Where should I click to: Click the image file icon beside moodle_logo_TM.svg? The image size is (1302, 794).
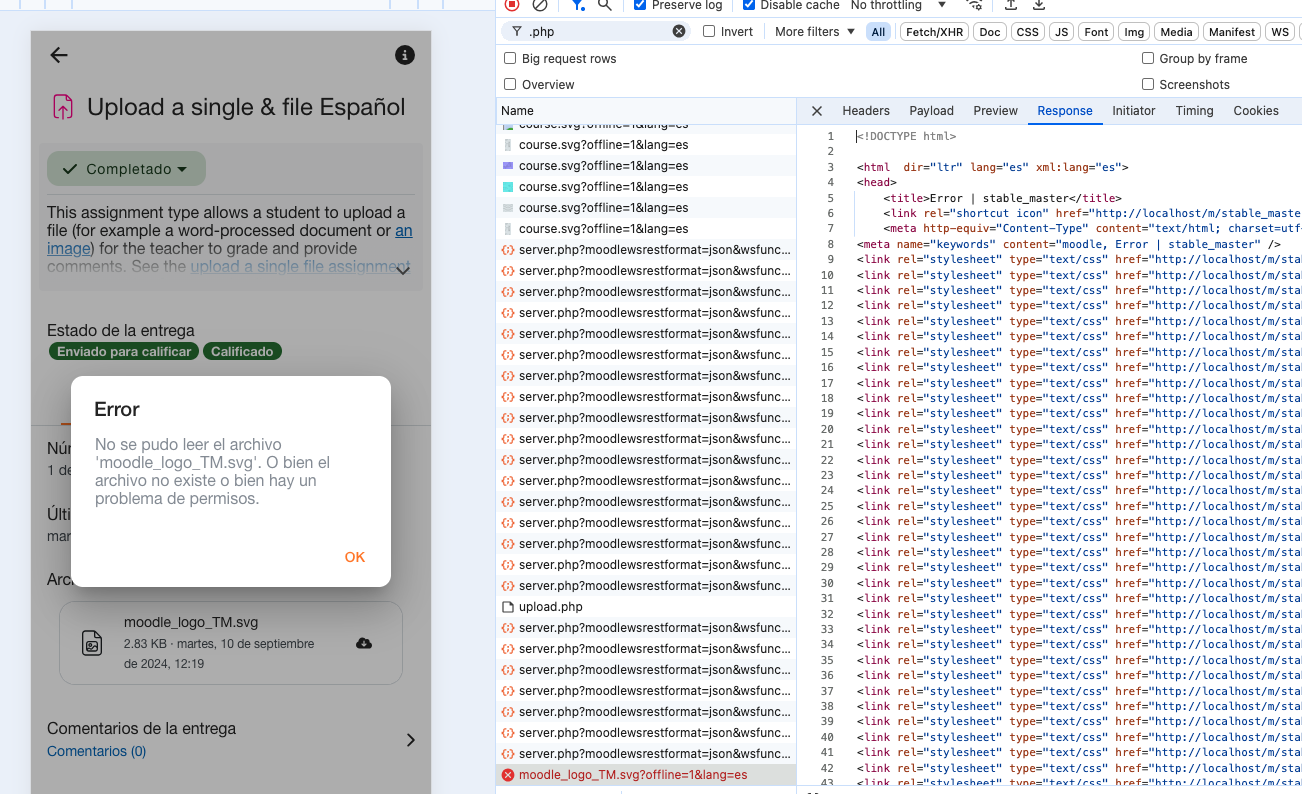92,643
